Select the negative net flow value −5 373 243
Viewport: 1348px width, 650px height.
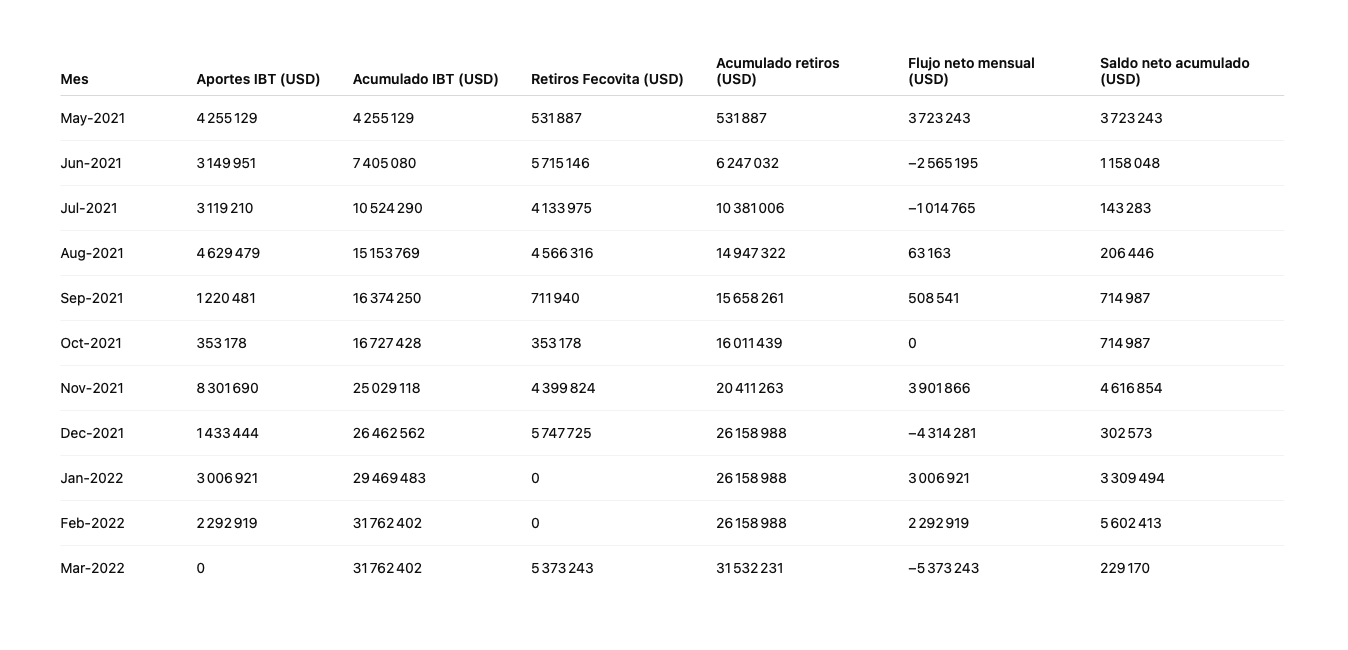coord(943,568)
